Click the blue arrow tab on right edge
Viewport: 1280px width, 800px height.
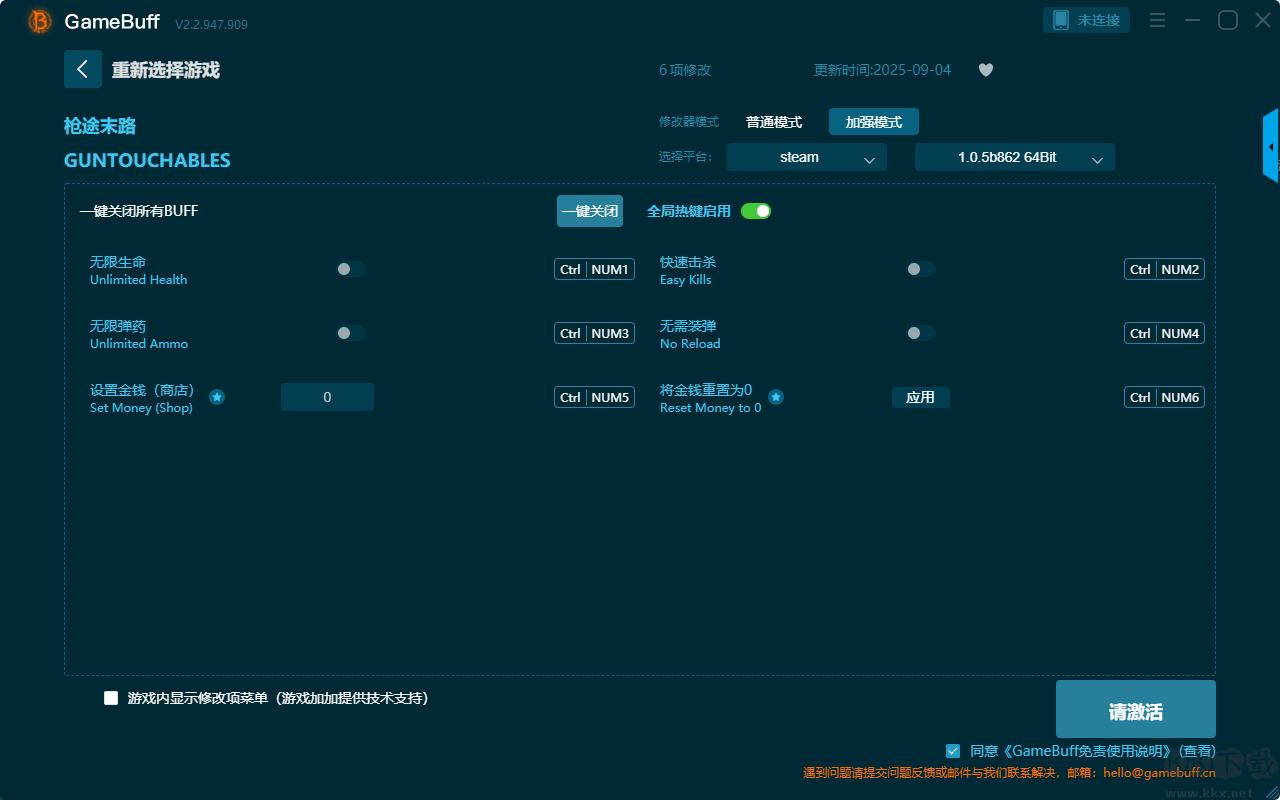[x=1271, y=145]
